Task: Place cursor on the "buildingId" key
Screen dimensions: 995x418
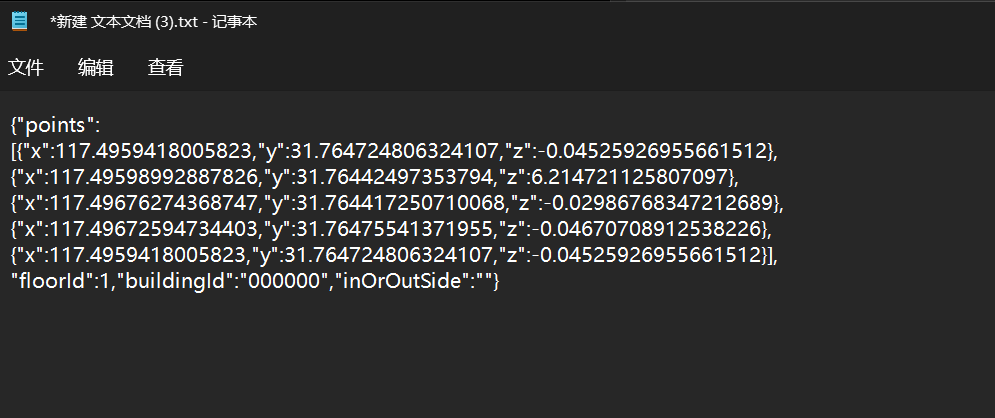Action: (176, 281)
